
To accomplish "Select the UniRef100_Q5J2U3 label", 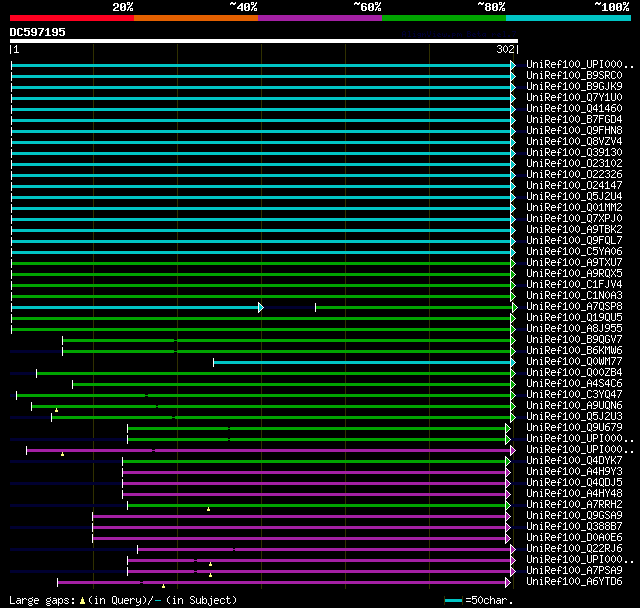I will 574,417.
